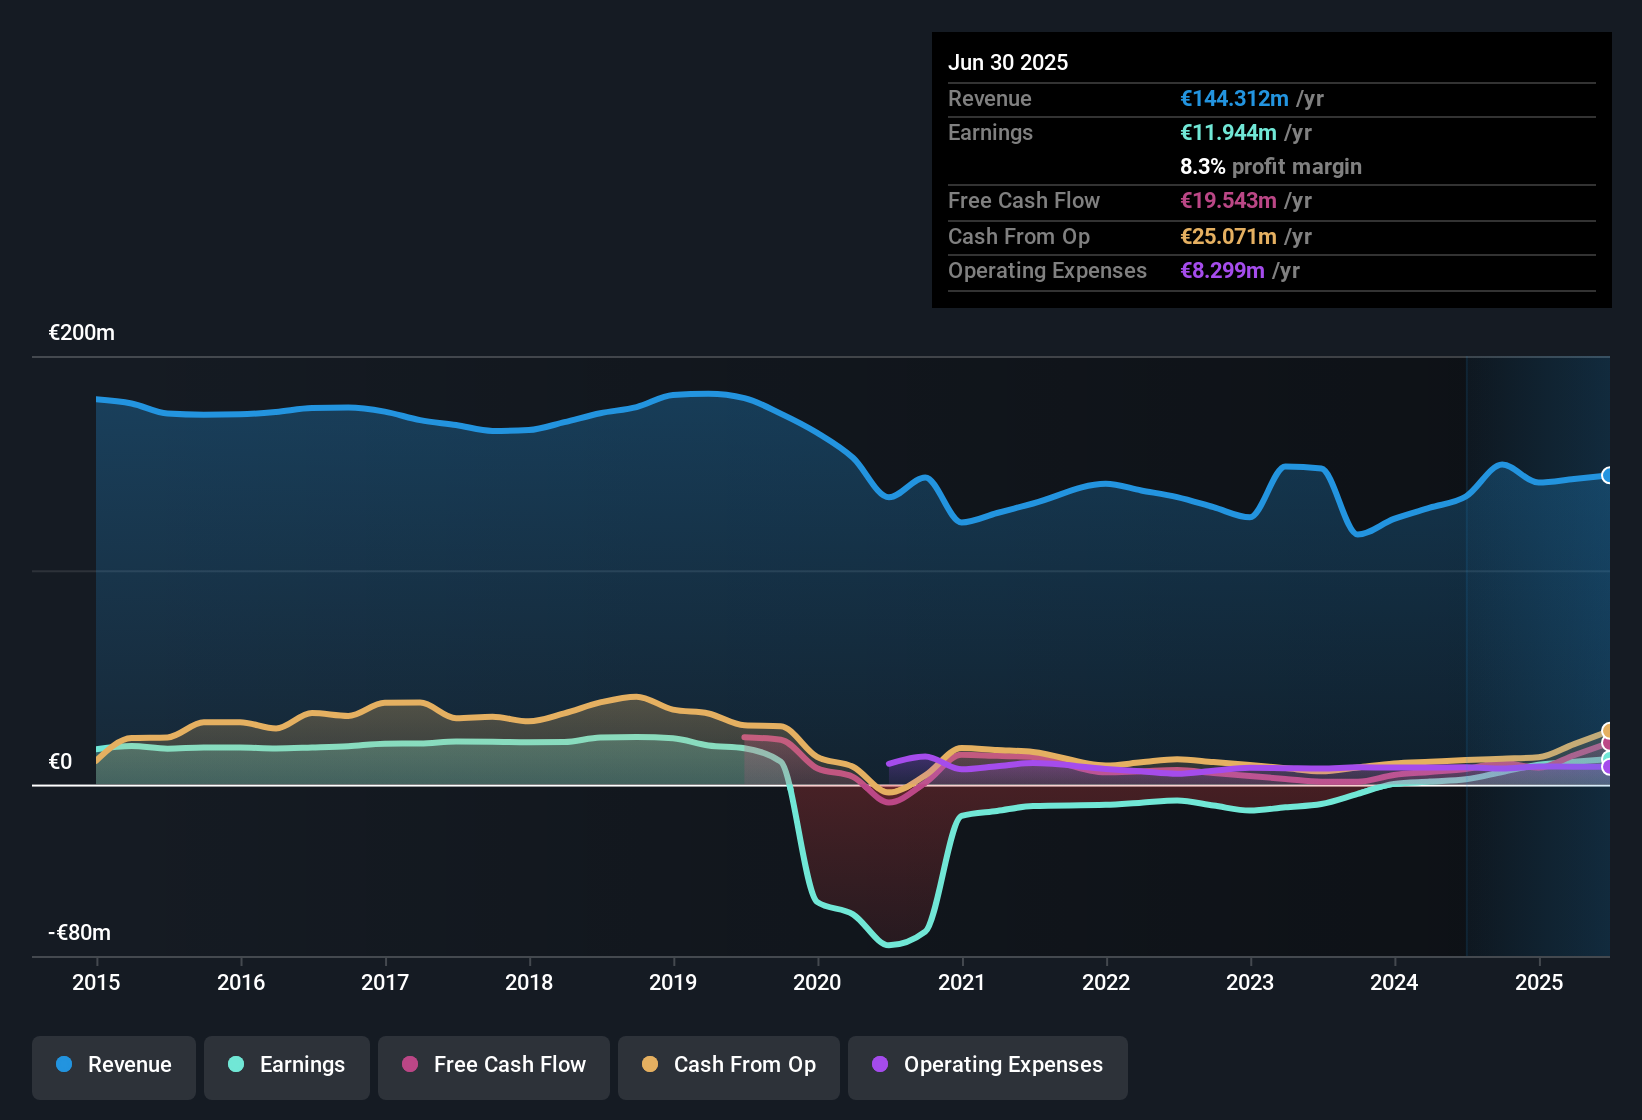Click the 2020 label on the x-axis
The image size is (1642, 1120).
click(x=817, y=983)
